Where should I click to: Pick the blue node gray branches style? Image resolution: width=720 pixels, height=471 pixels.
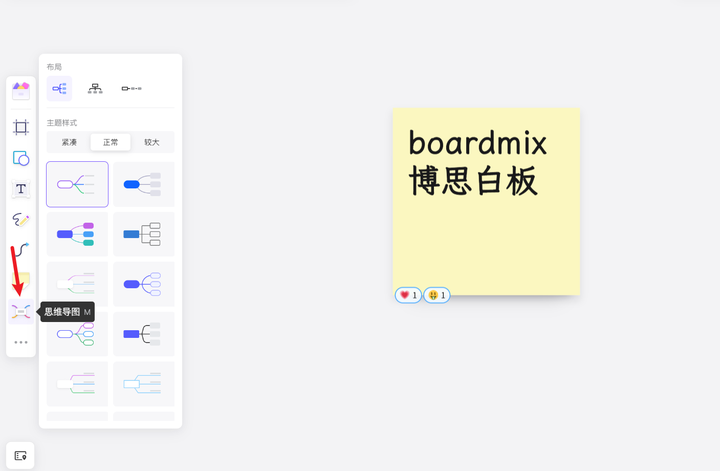coord(144,184)
